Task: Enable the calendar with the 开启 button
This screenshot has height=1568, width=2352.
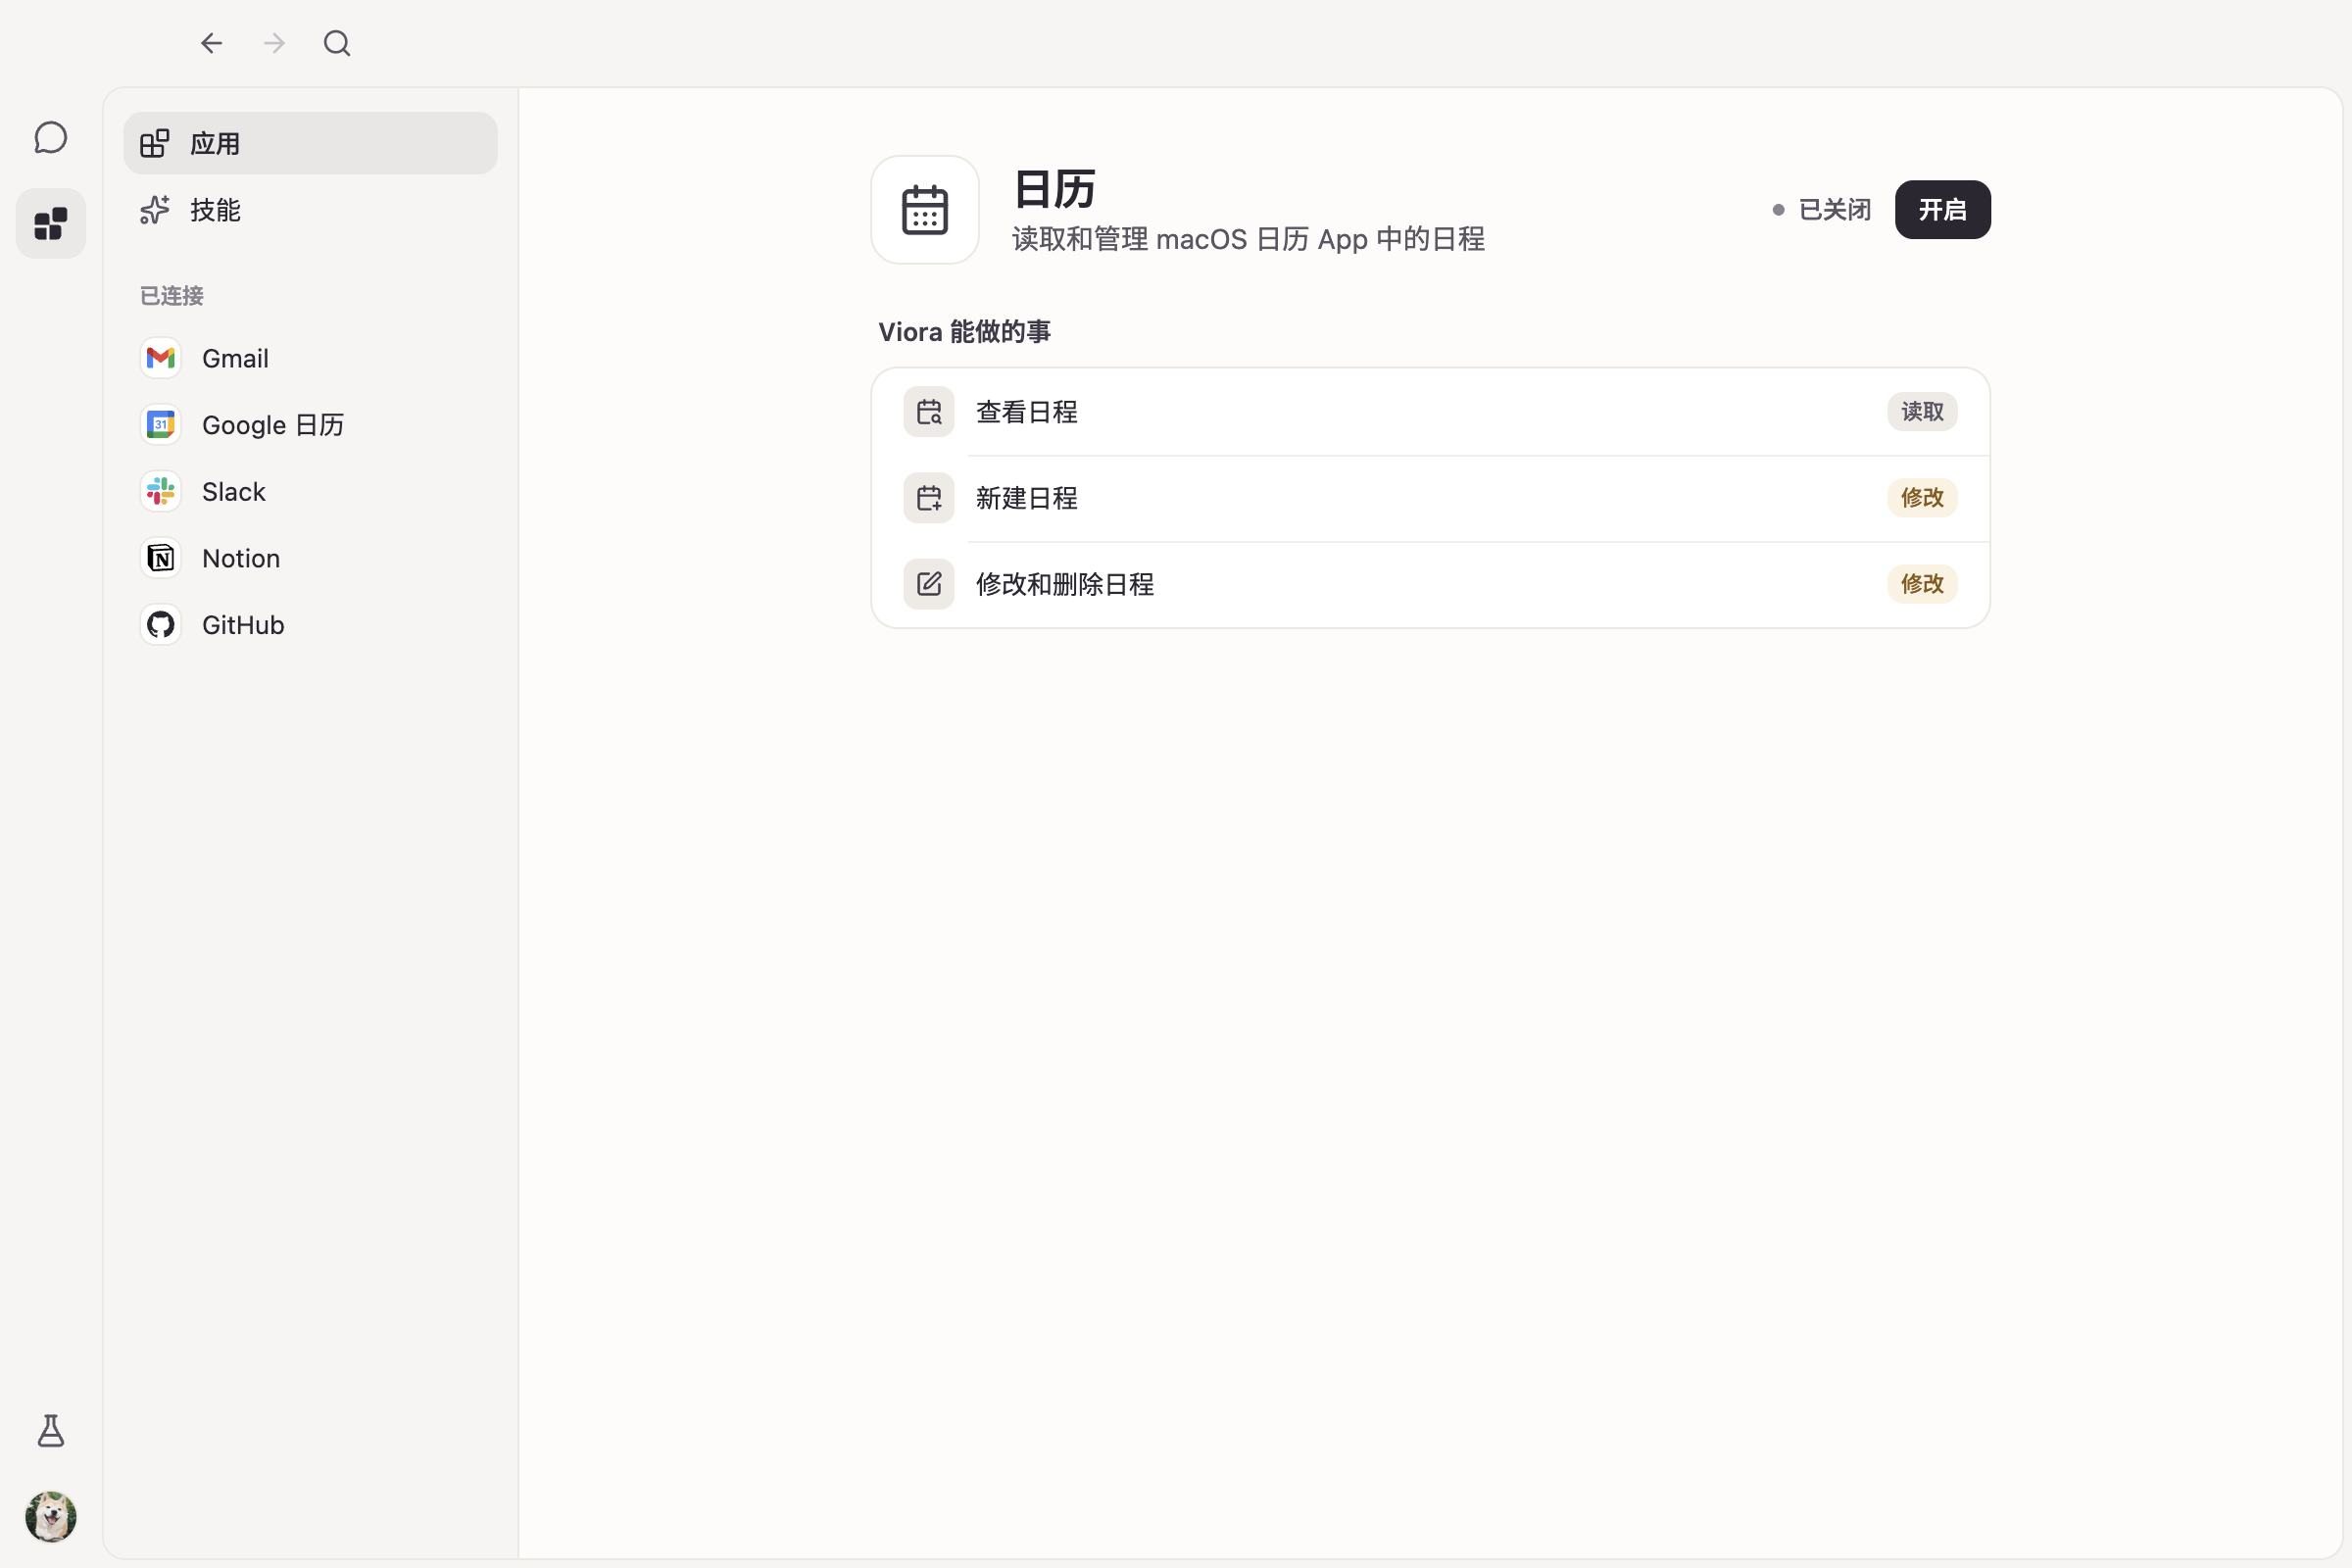Action: pyautogui.click(x=1942, y=210)
